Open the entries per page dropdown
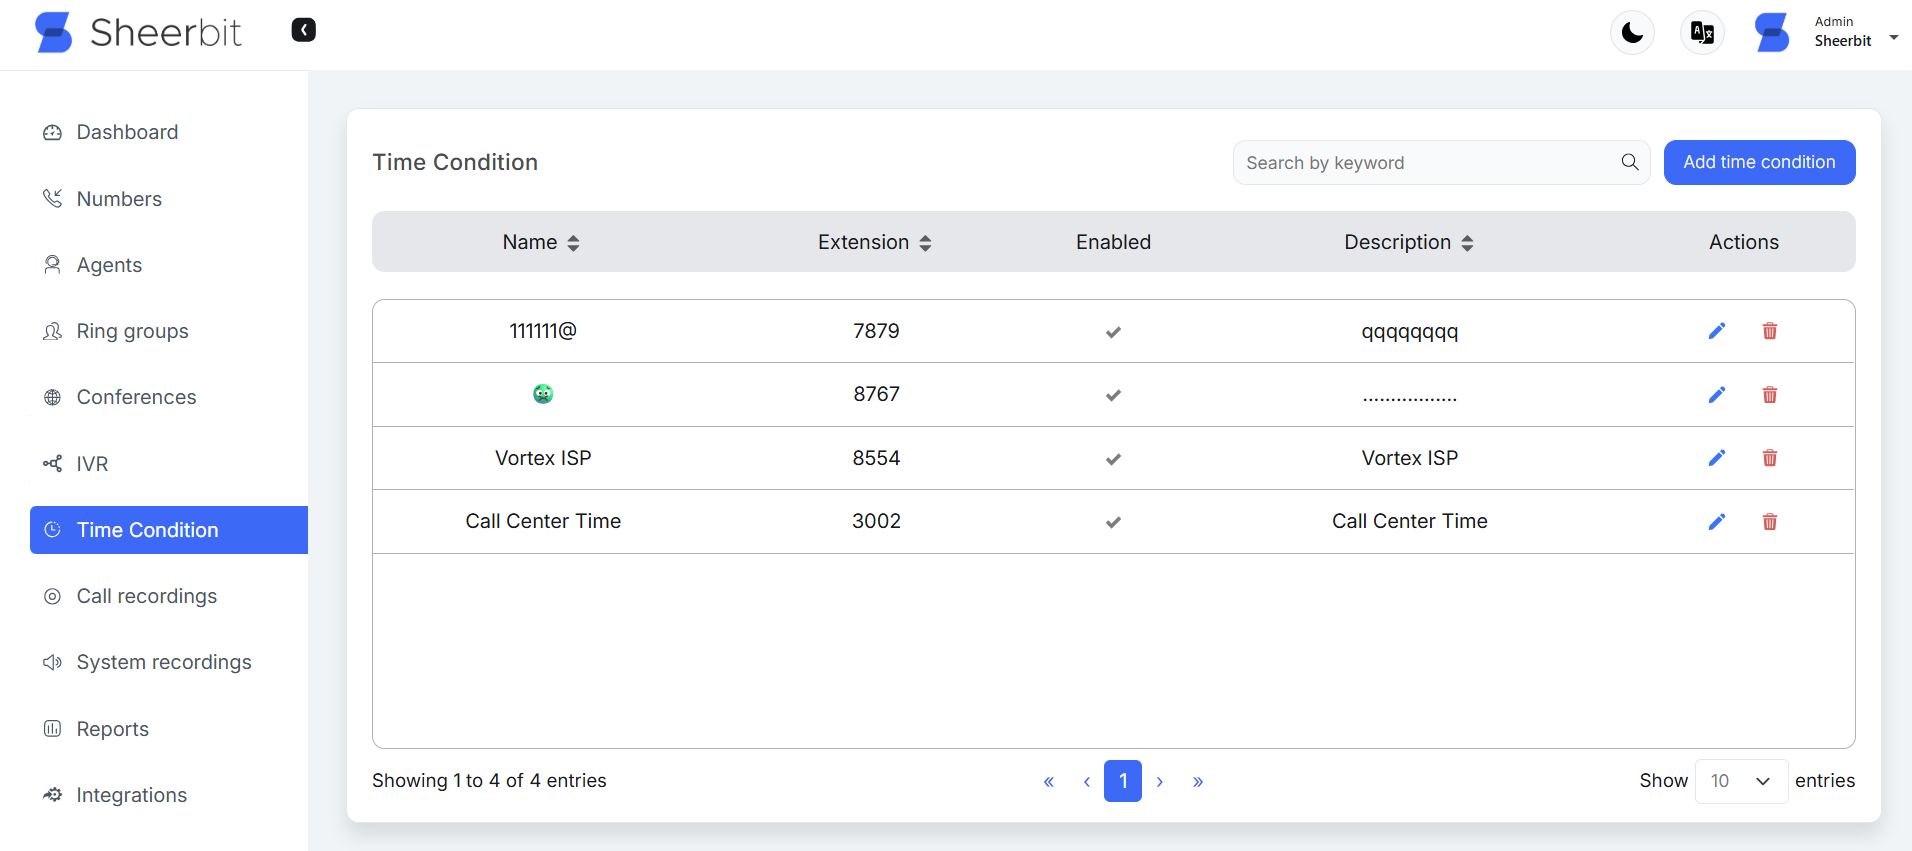 pos(1740,781)
